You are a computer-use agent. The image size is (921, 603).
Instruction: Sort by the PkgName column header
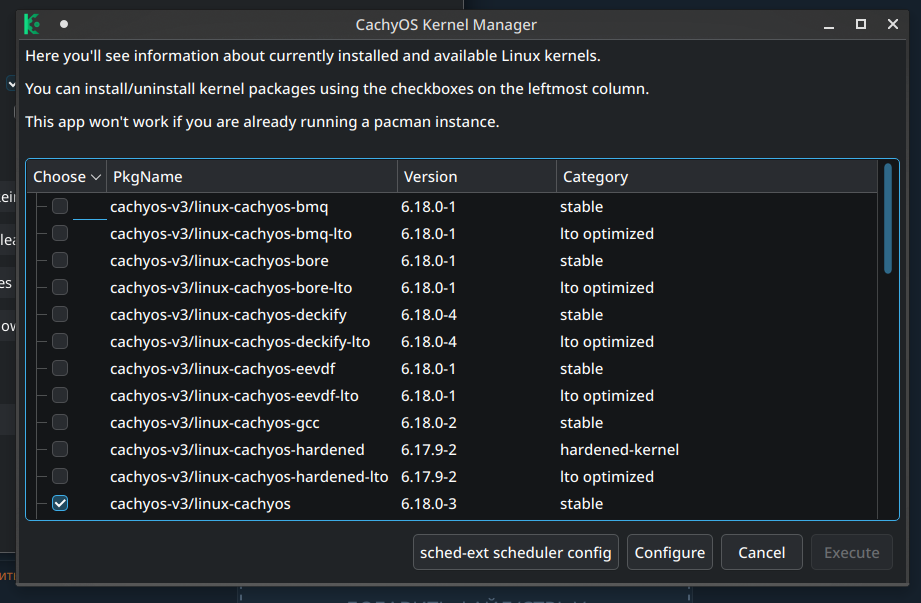(250, 177)
